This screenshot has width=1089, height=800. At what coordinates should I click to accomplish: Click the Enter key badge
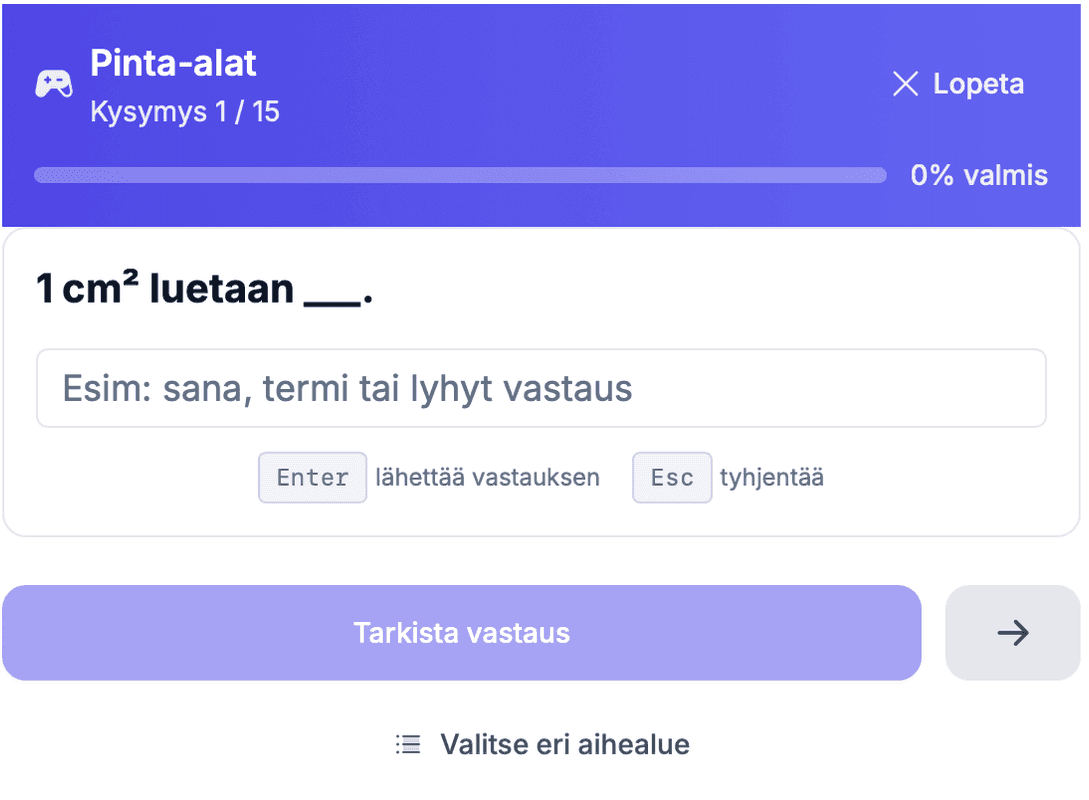[x=312, y=477]
